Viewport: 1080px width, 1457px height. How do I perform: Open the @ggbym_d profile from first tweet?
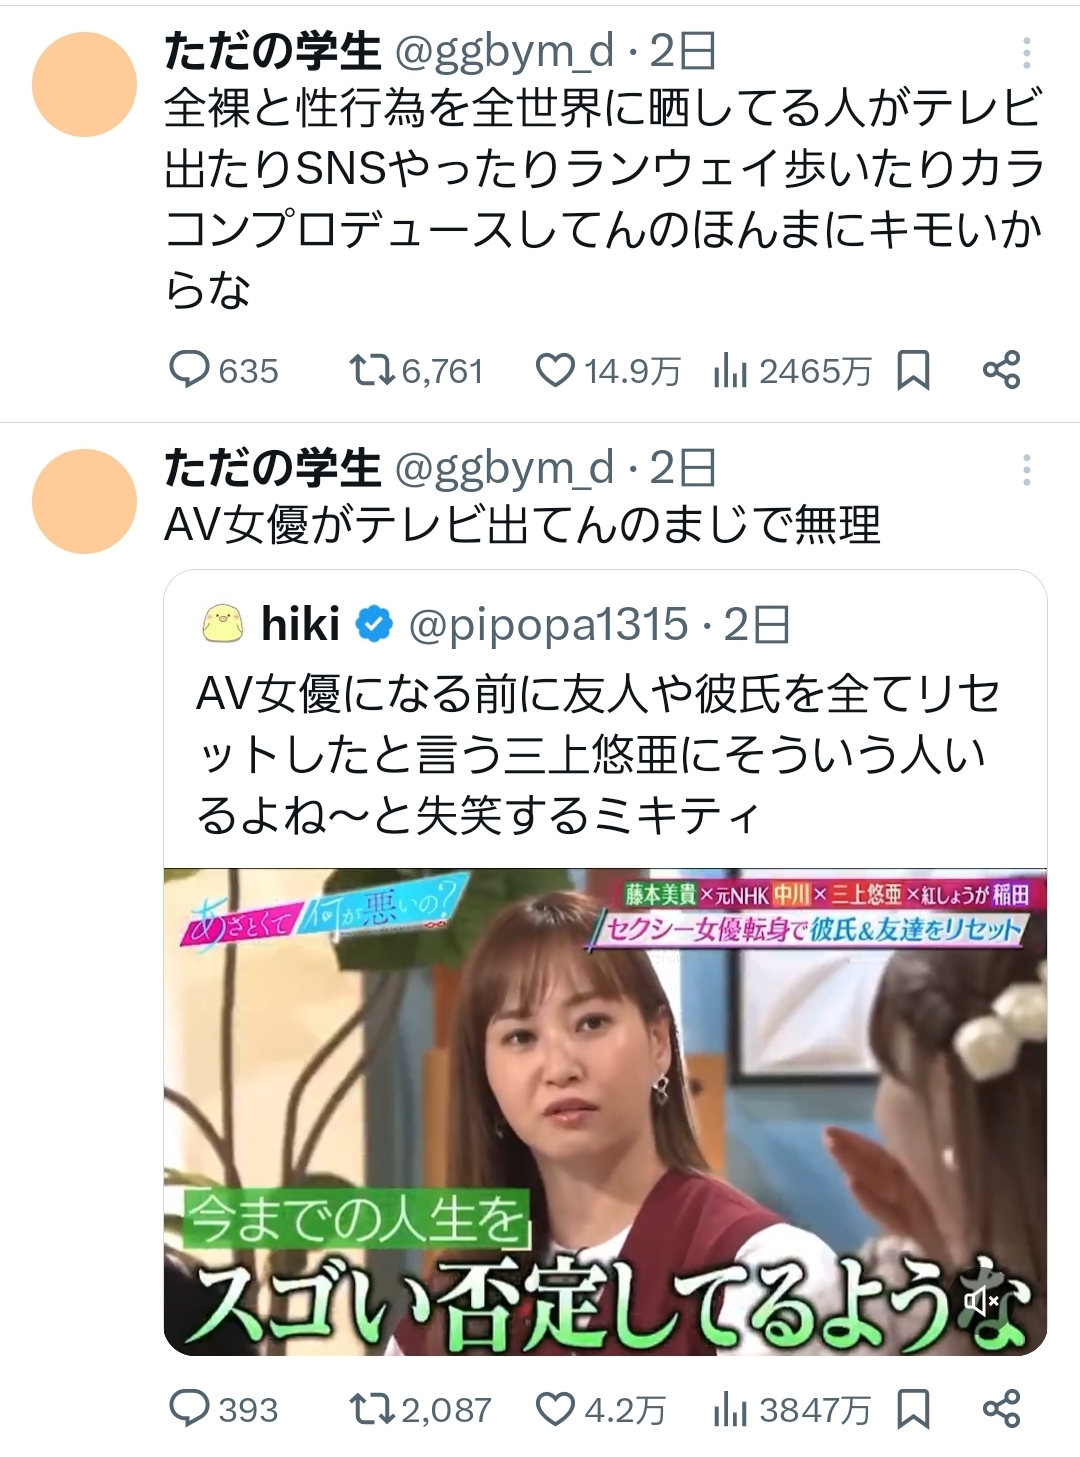click(x=505, y=51)
